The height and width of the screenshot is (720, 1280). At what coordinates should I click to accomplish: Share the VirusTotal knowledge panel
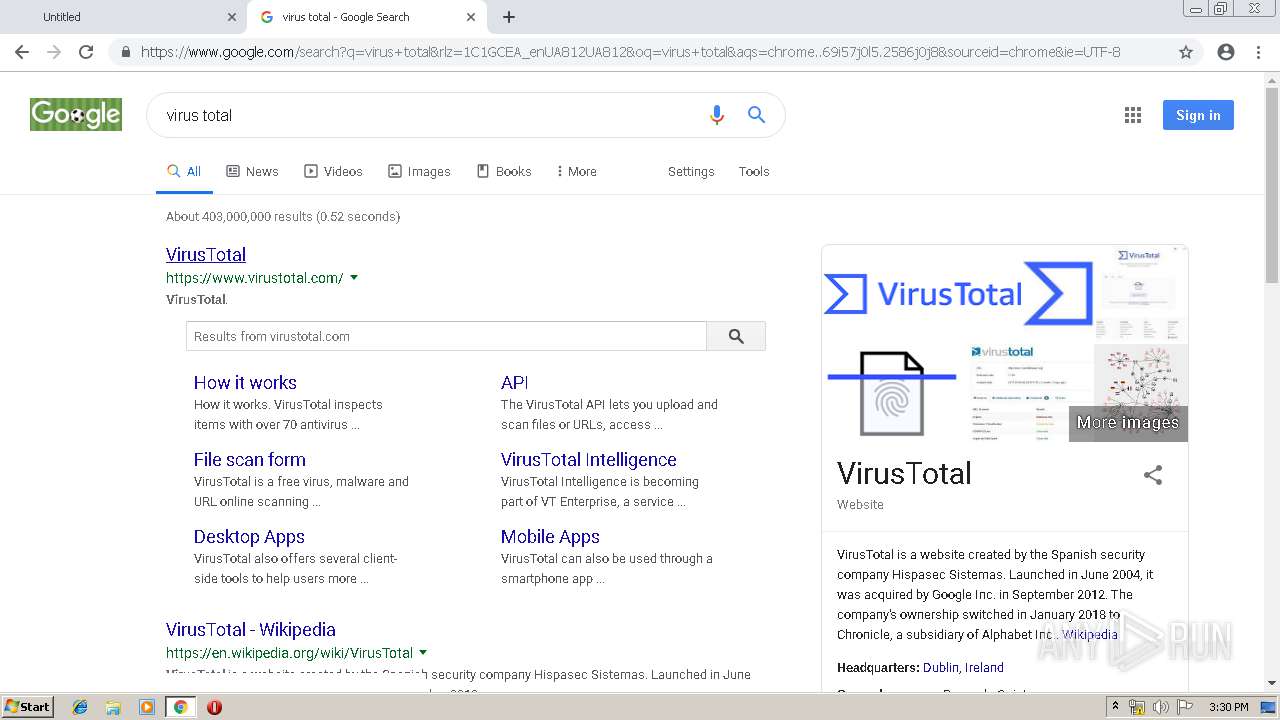click(x=1153, y=475)
